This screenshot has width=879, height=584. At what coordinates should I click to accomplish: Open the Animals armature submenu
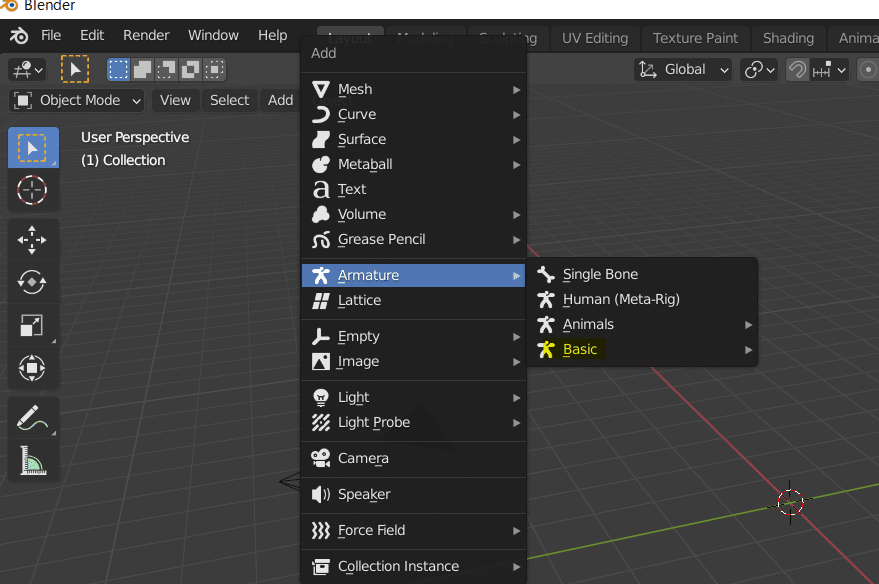[642, 325]
